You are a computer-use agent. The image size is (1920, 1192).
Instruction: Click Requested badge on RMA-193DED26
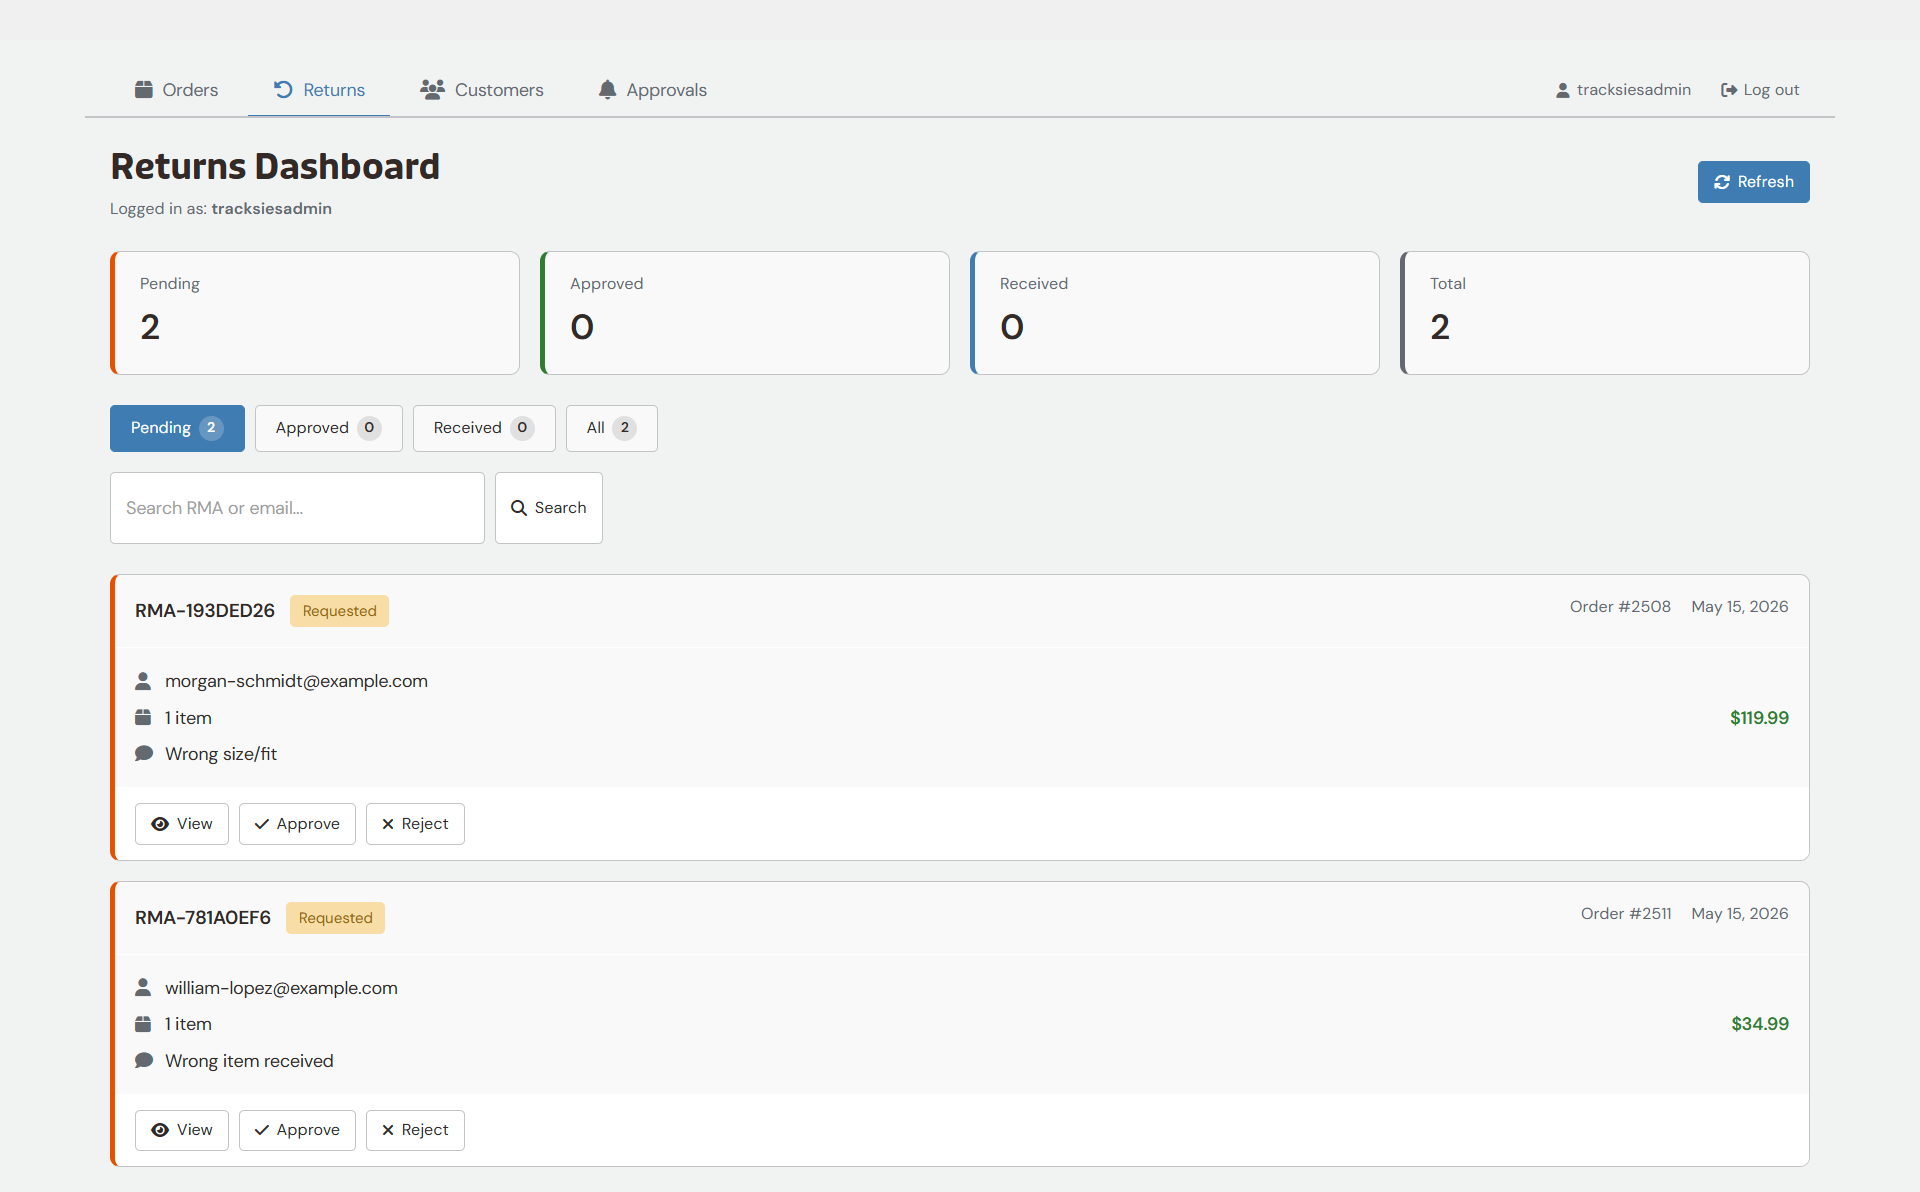[x=339, y=611]
